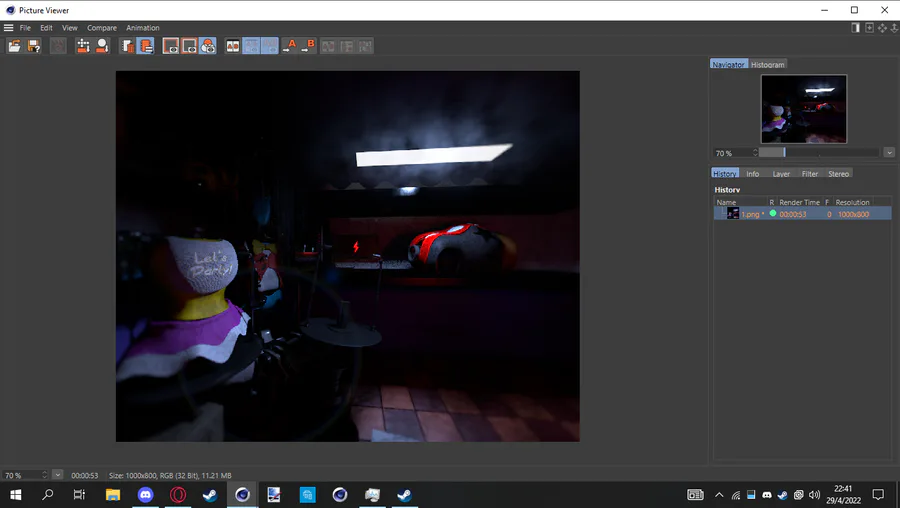This screenshot has height=508, width=900.
Task: Open Discord from the taskbar
Action: 146,494
